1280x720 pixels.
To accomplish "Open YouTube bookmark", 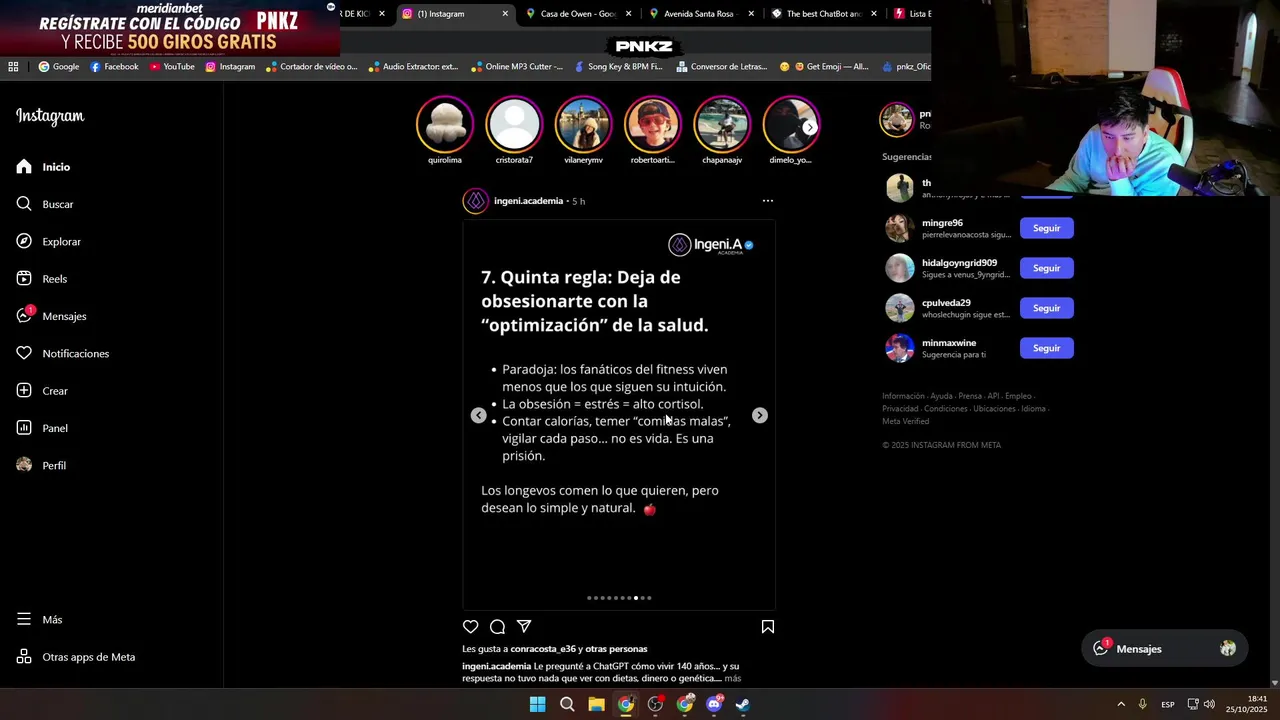I will pos(172,67).
